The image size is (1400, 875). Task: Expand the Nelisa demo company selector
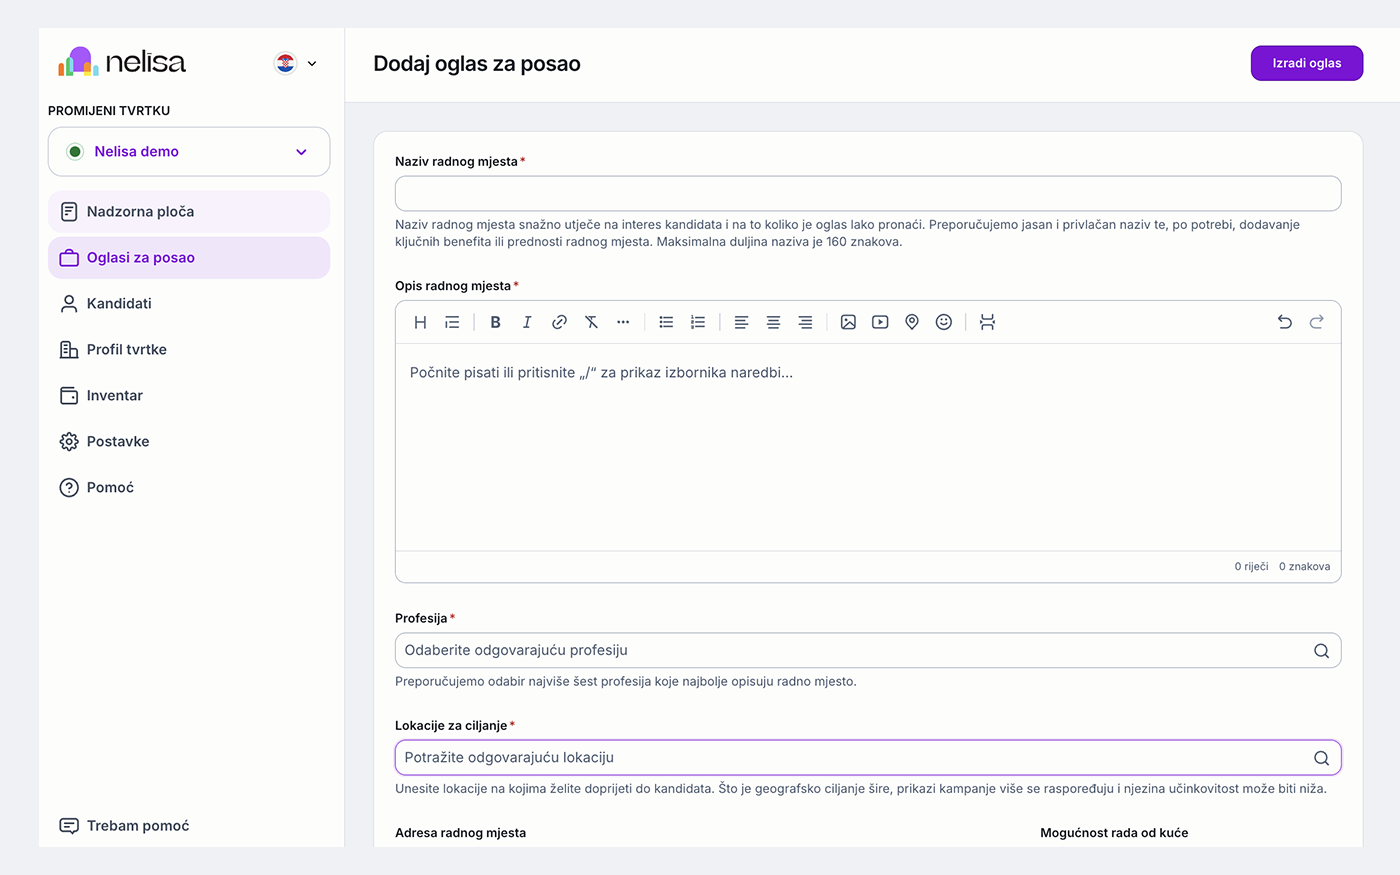[189, 152]
